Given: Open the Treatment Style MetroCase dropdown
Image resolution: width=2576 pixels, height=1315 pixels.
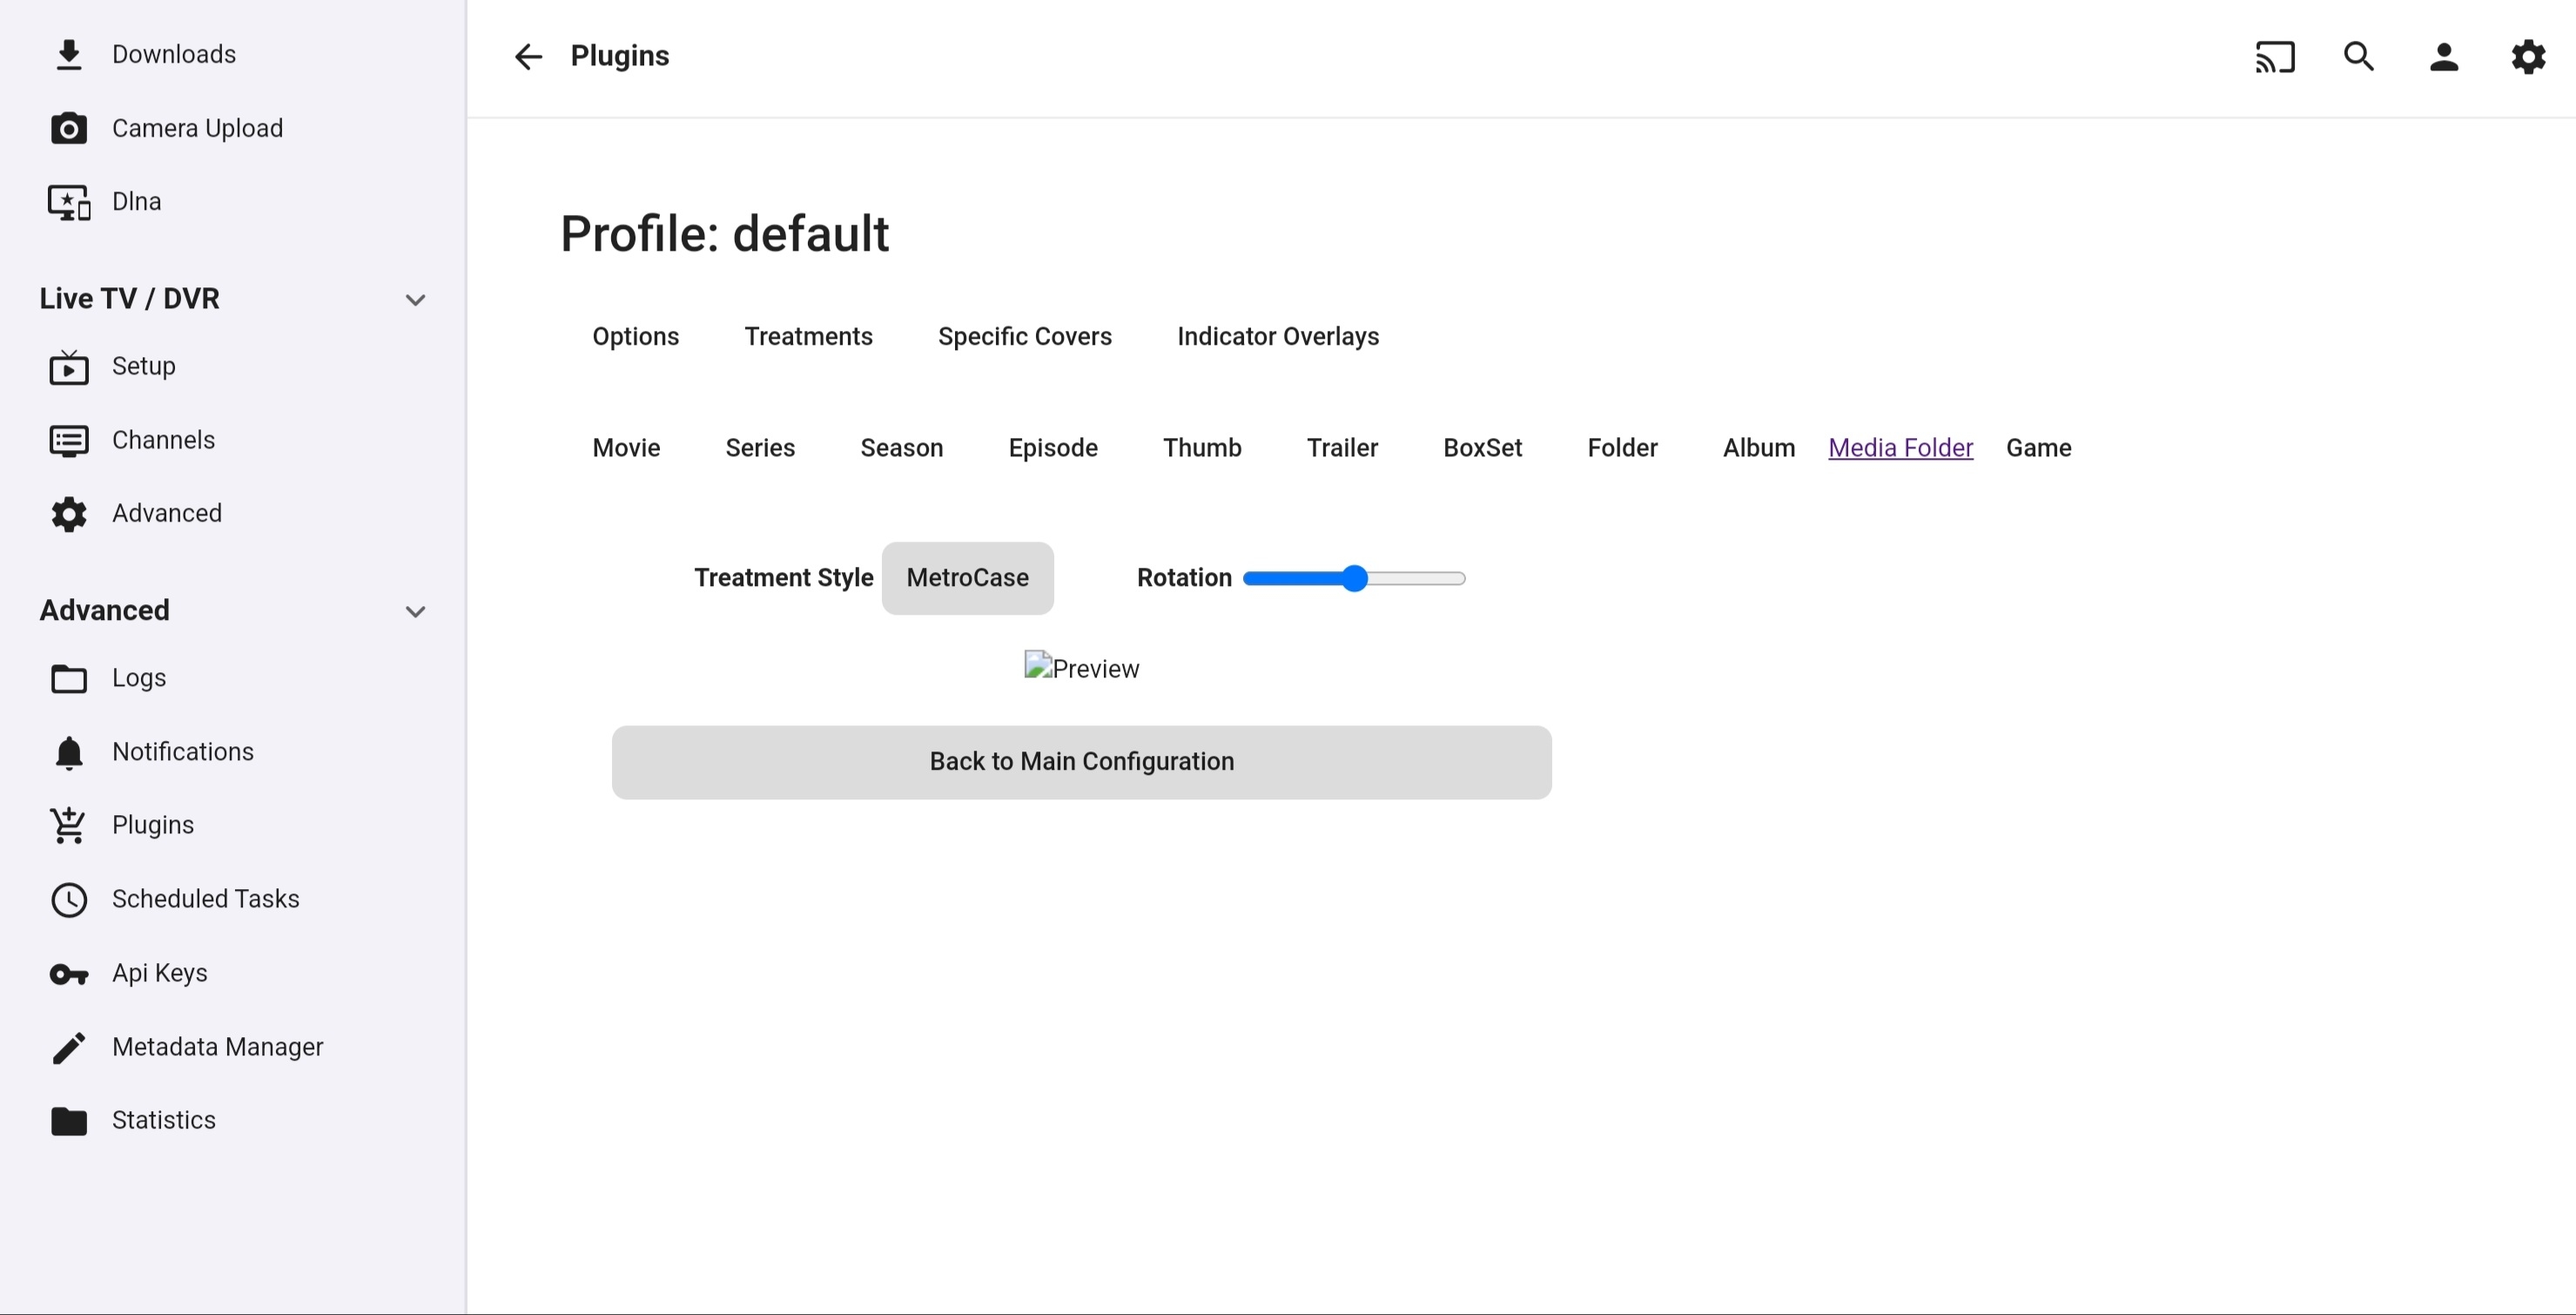Looking at the screenshot, I should click(x=967, y=578).
